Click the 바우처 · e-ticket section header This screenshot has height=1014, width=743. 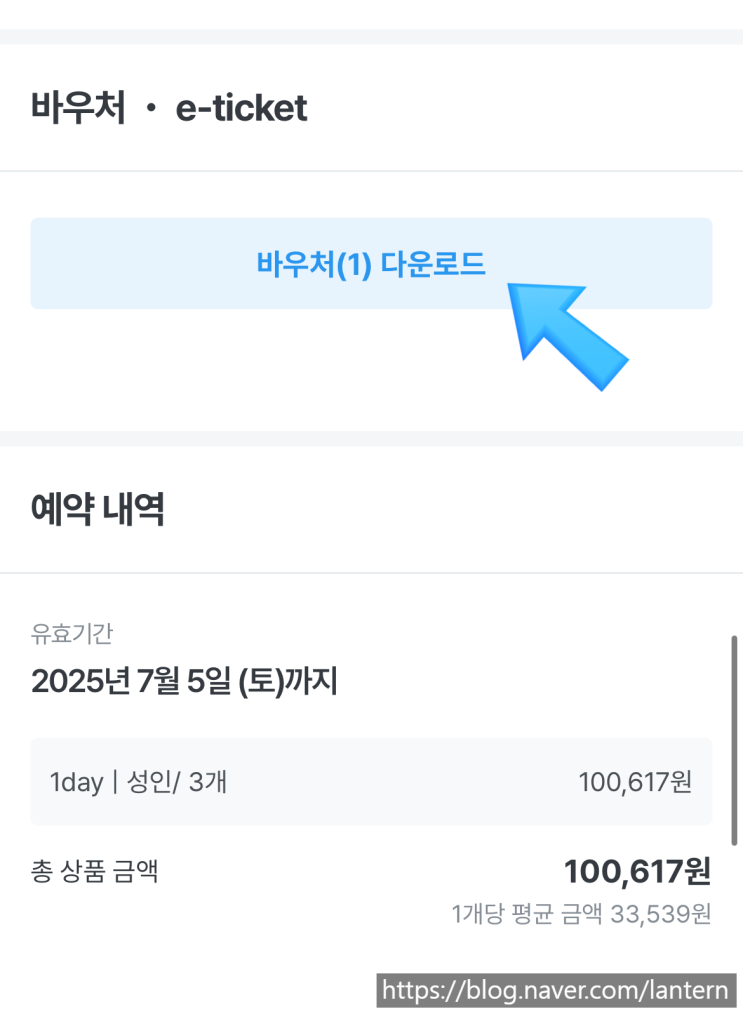tap(169, 108)
